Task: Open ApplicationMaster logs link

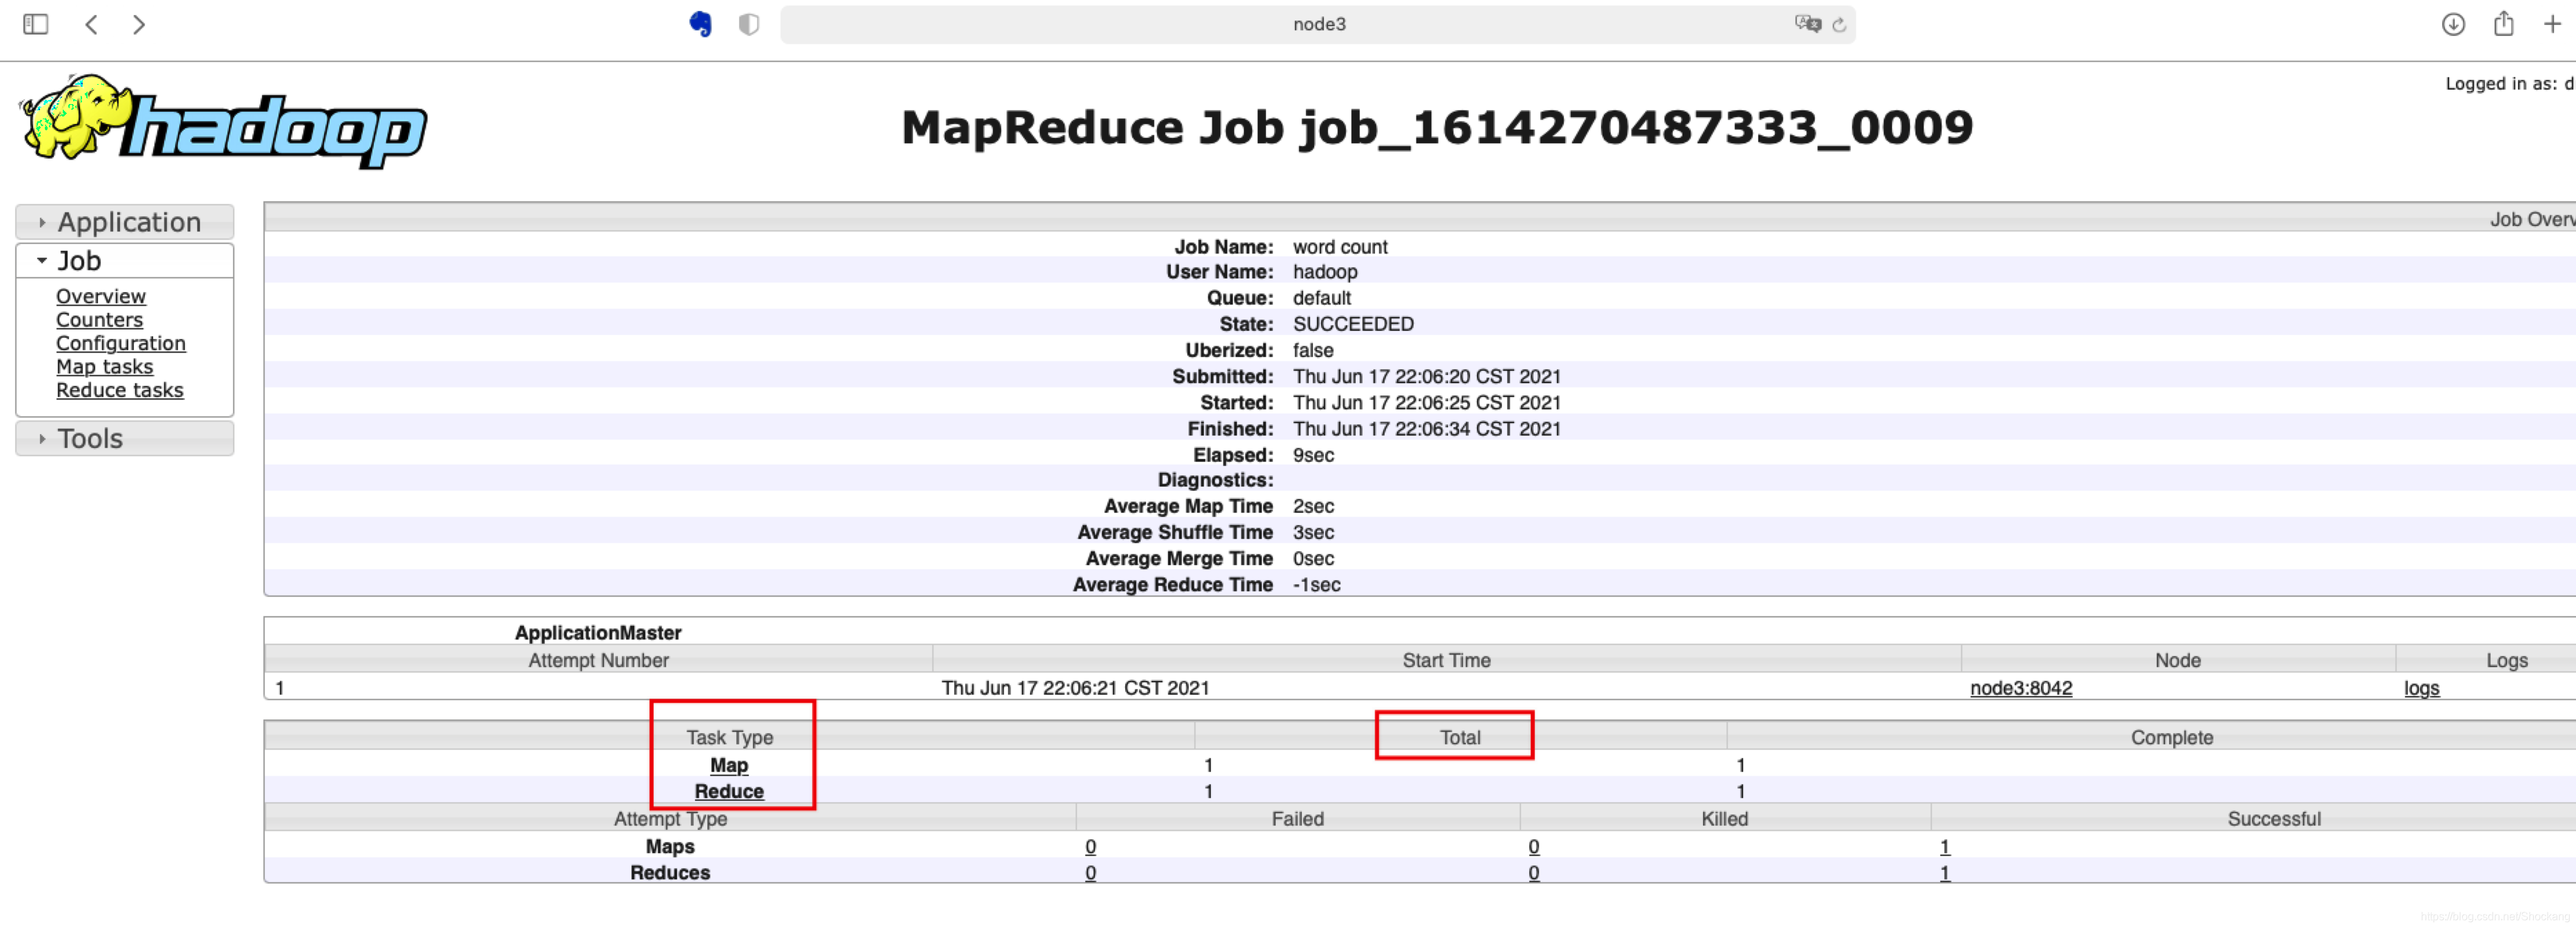Action: (2421, 688)
